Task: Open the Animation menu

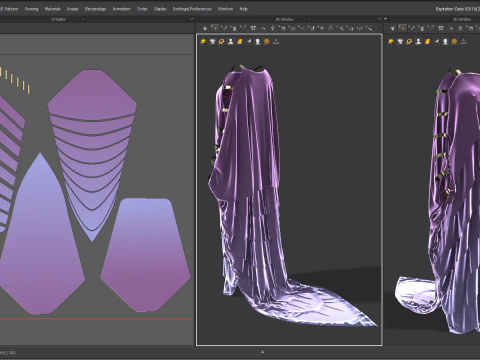Action: pyautogui.click(x=122, y=9)
